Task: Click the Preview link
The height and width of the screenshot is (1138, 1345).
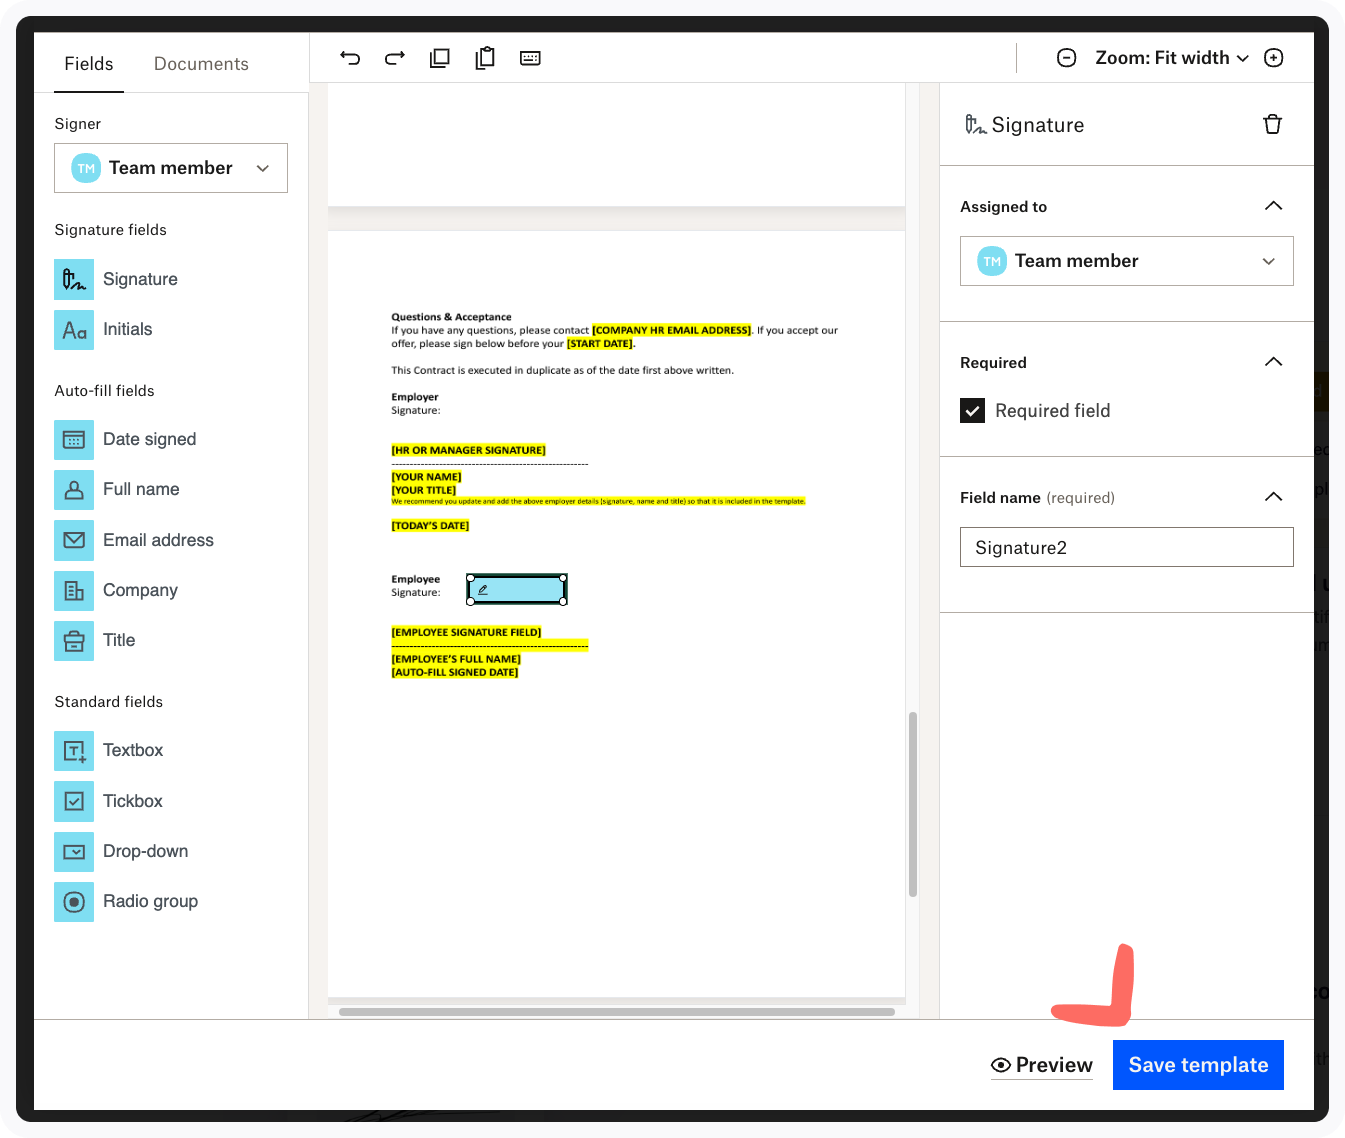Action: 1042,1065
